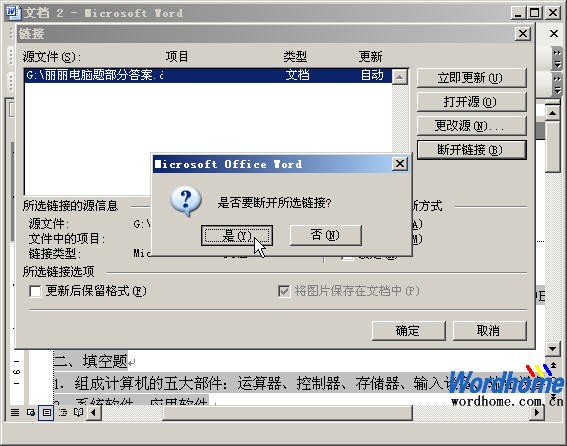Click the source list scroll-up arrow

pyautogui.click(x=400, y=76)
